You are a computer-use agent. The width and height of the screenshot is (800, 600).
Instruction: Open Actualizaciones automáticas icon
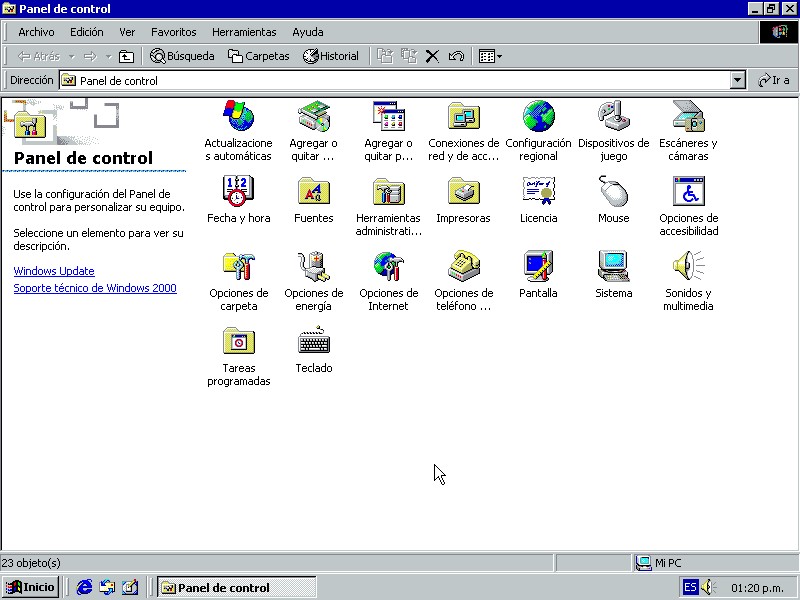[238, 116]
